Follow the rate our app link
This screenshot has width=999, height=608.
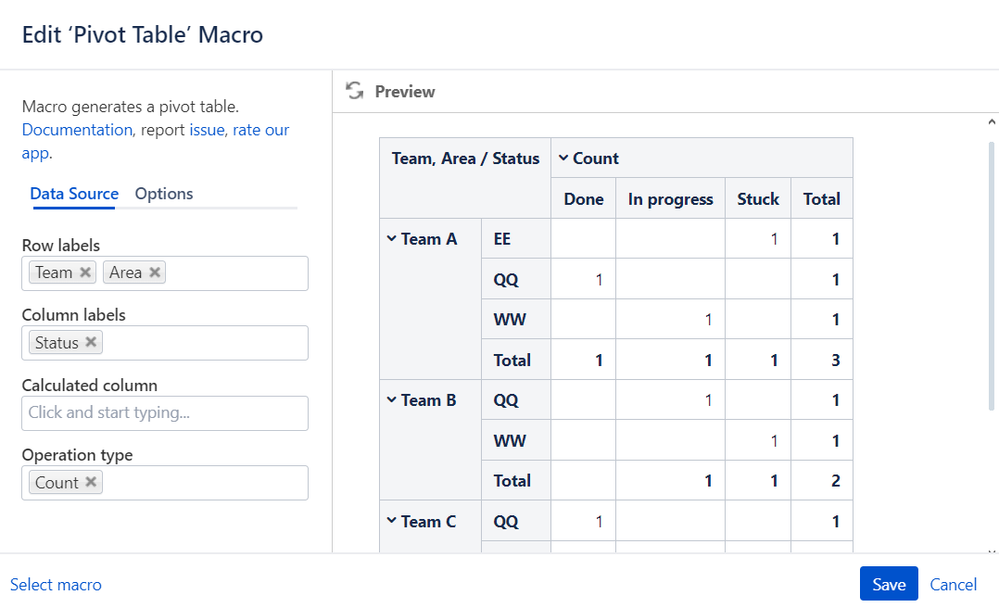(x=261, y=130)
